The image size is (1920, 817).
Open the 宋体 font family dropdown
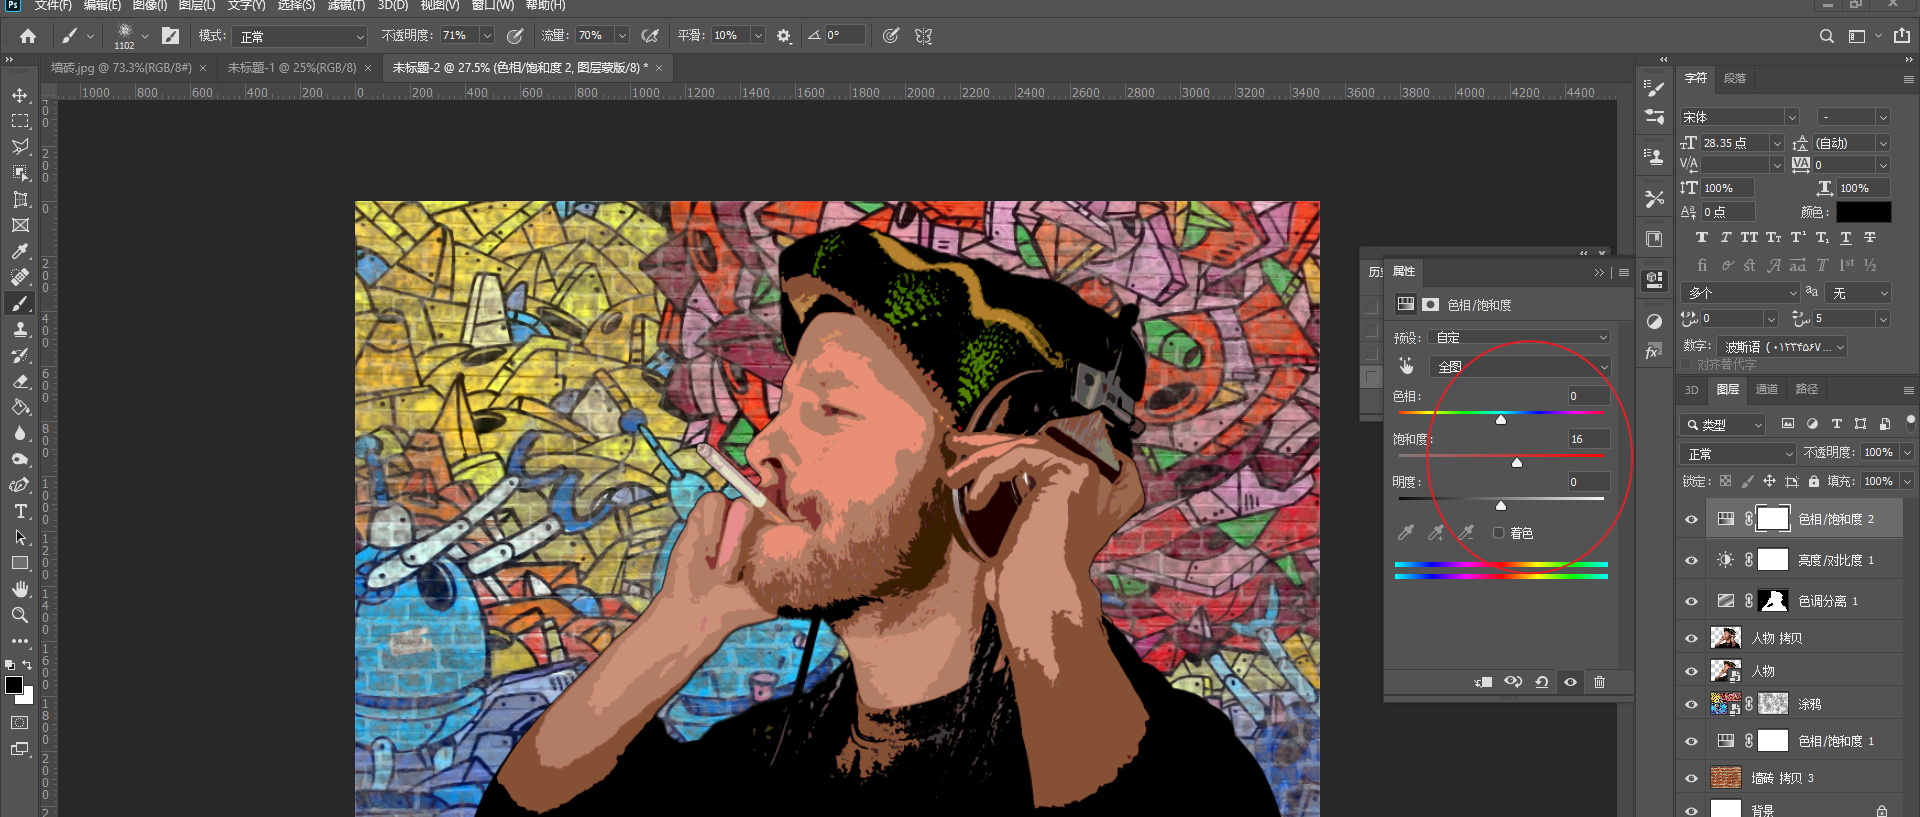click(1739, 117)
